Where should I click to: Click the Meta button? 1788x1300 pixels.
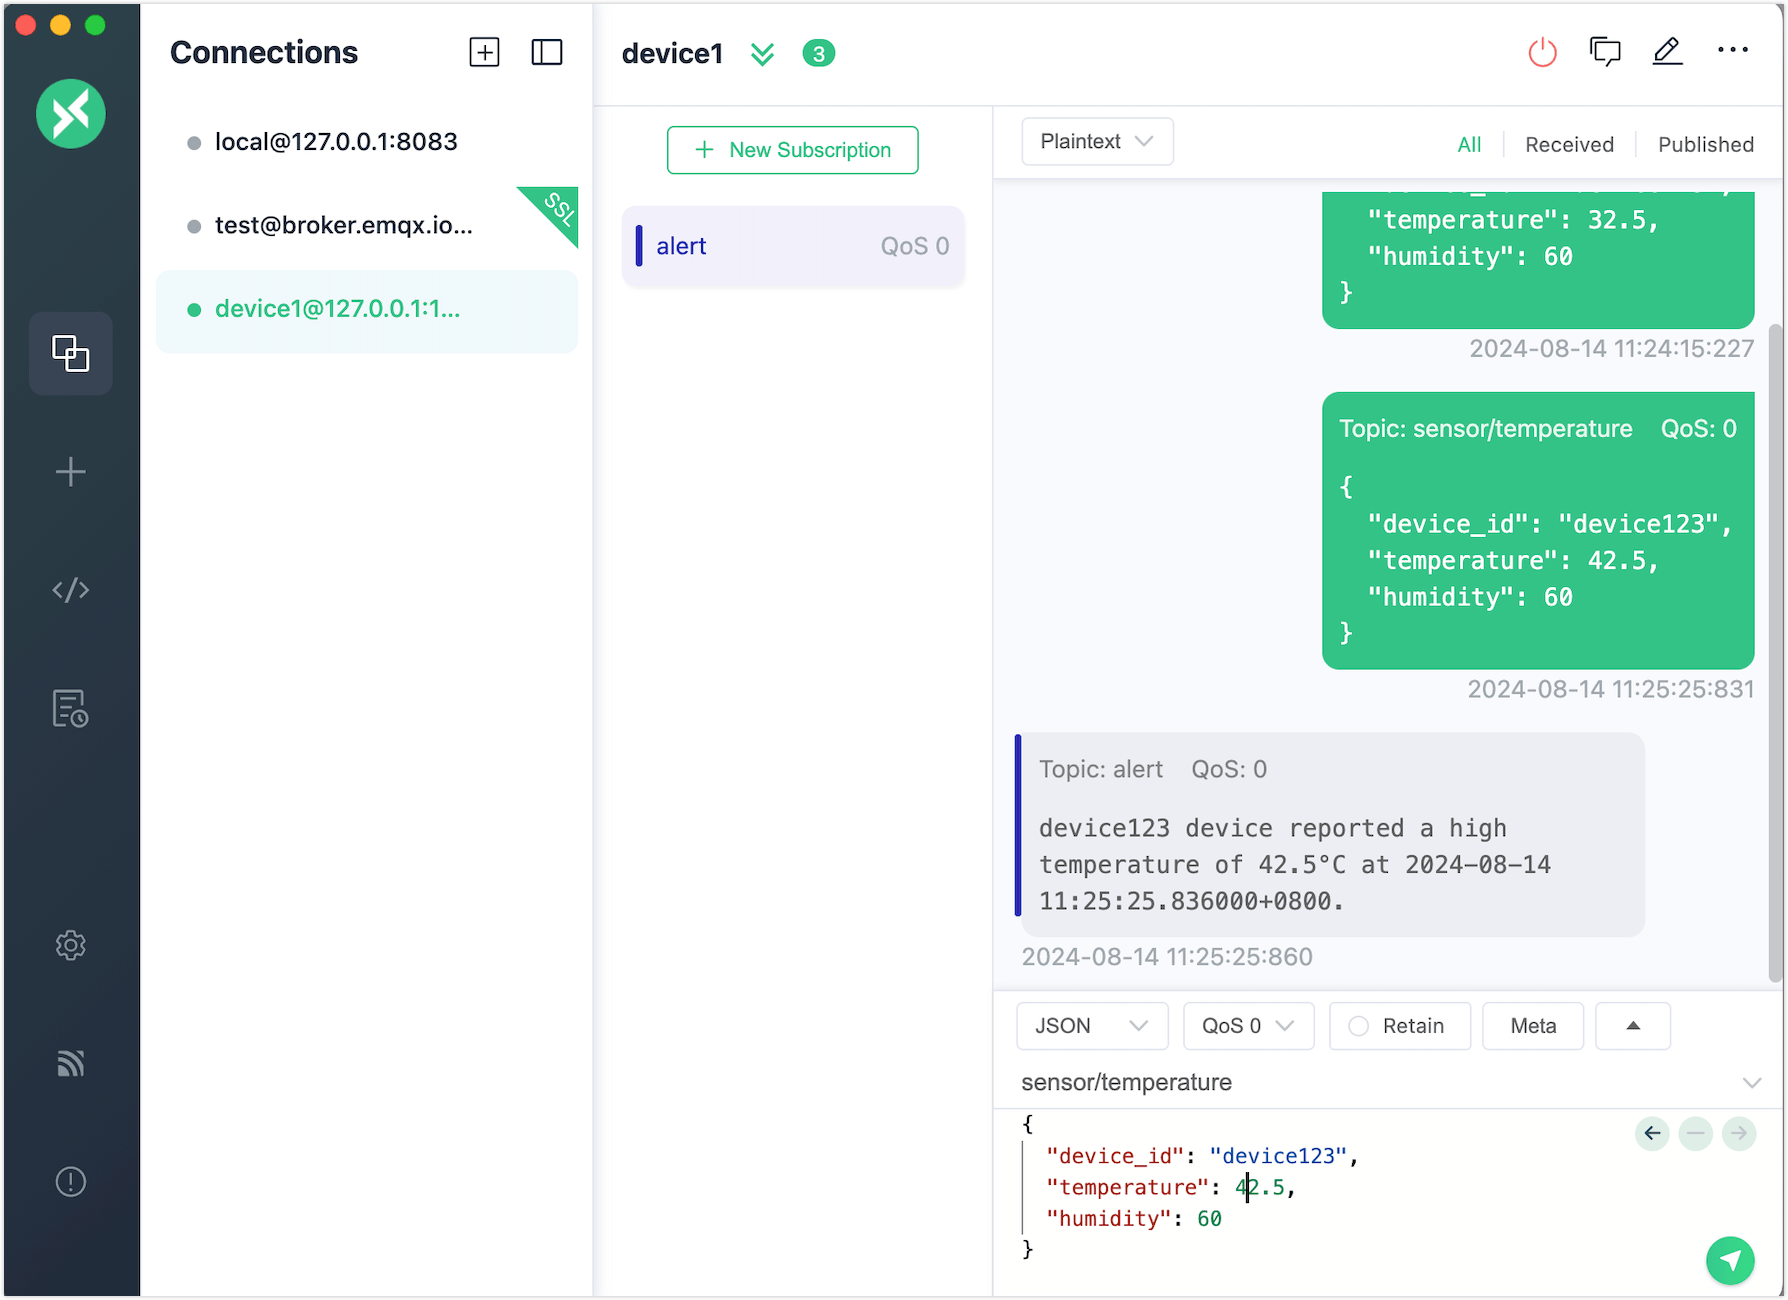pos(1532,1026)
